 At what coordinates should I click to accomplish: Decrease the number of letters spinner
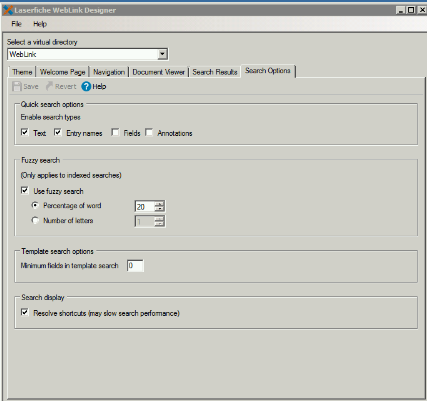click(x=159, y=224)
